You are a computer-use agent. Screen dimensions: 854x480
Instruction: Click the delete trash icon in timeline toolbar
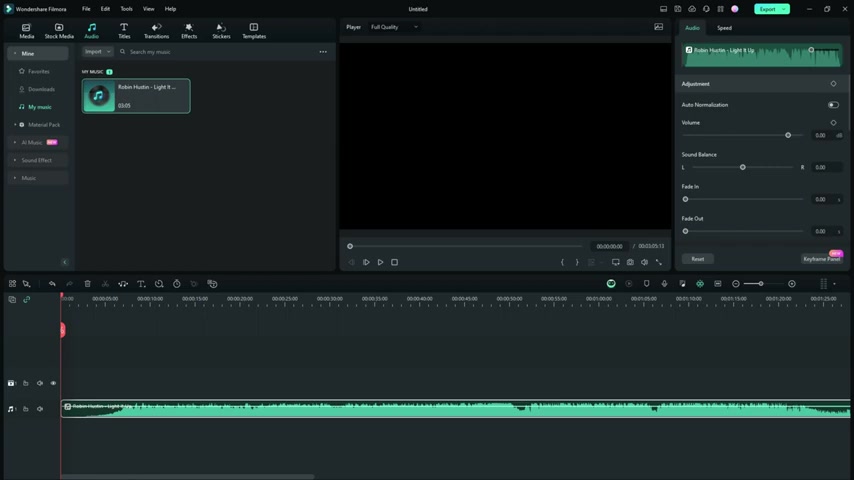tap(88, 284)
